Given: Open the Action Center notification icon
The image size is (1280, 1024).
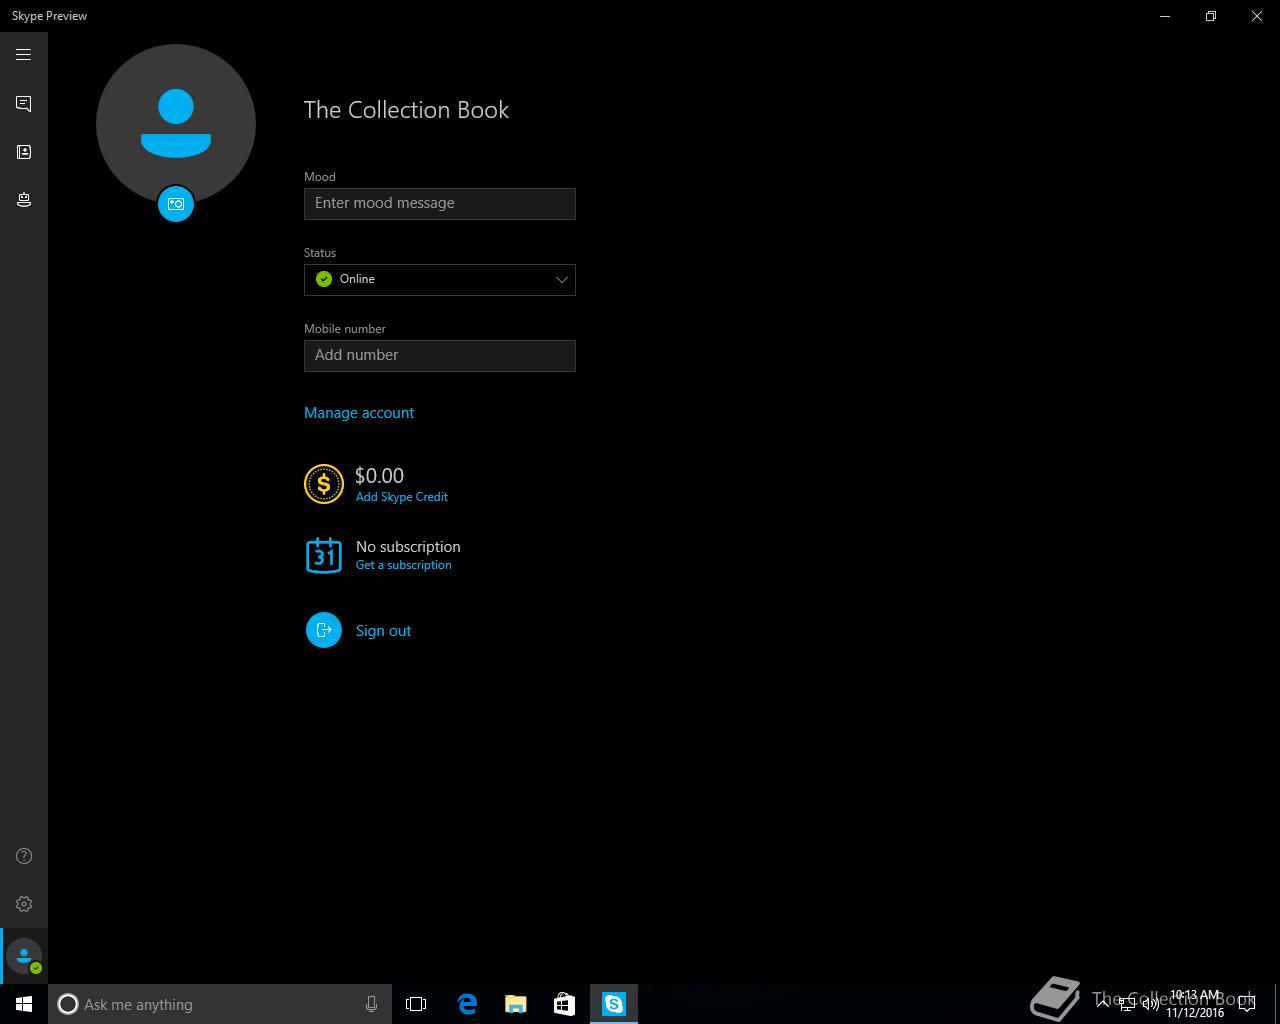Looking at the screenshot, I should coord(1246,1004).
